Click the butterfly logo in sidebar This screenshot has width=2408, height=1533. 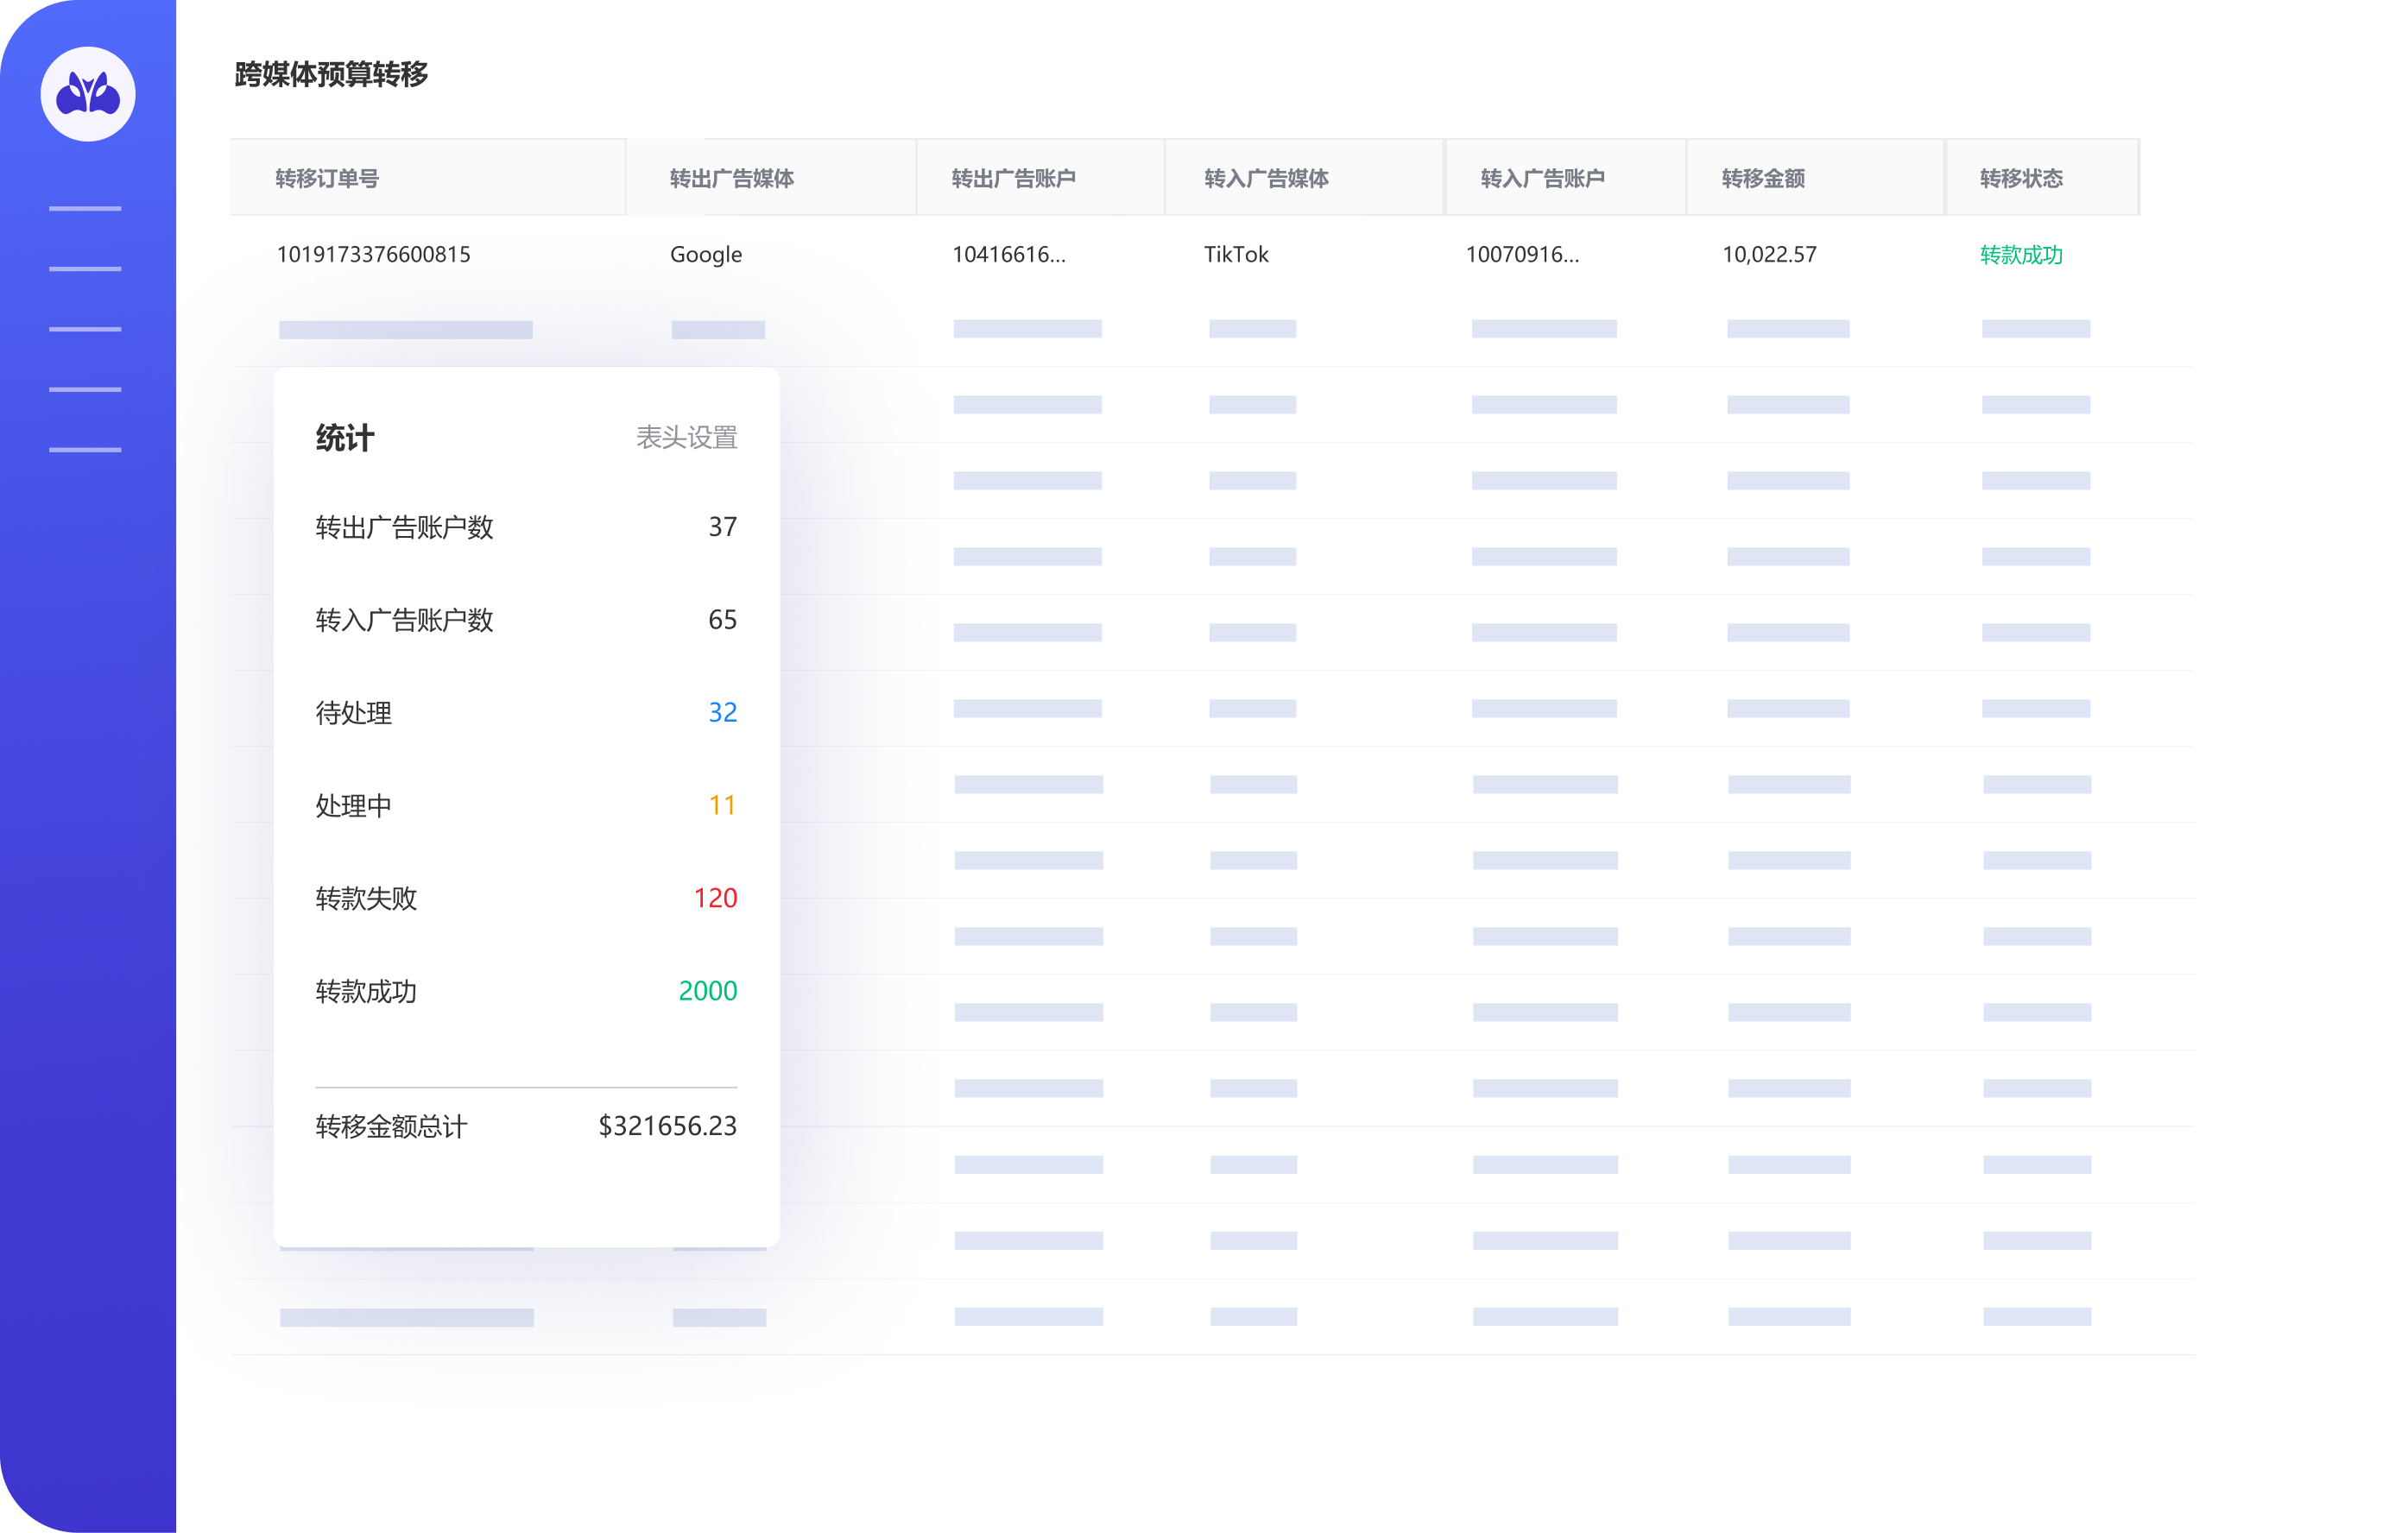tap(88, 94)
